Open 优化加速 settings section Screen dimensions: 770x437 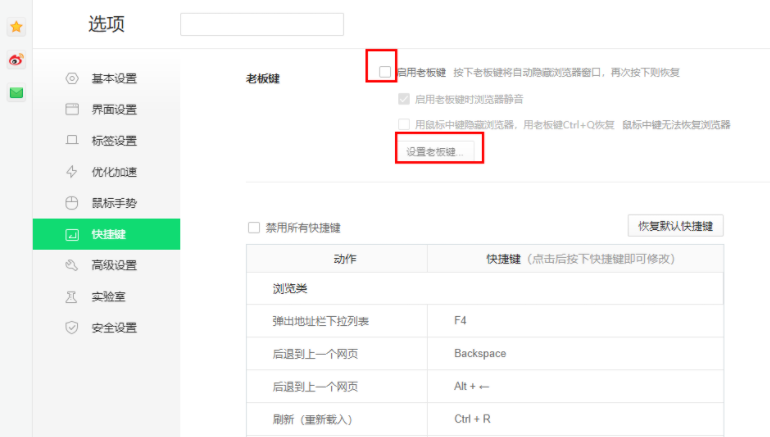(107, 171)
